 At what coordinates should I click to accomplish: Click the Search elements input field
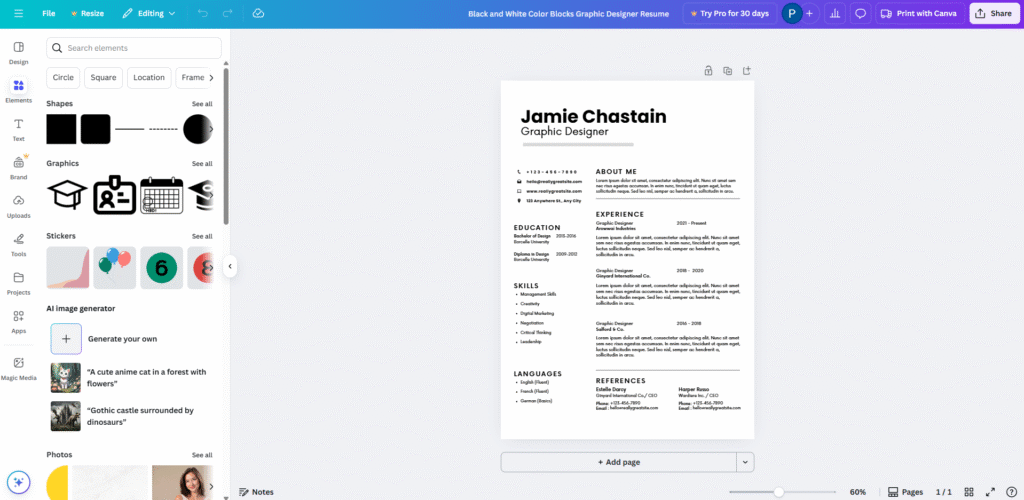[134, 48]
